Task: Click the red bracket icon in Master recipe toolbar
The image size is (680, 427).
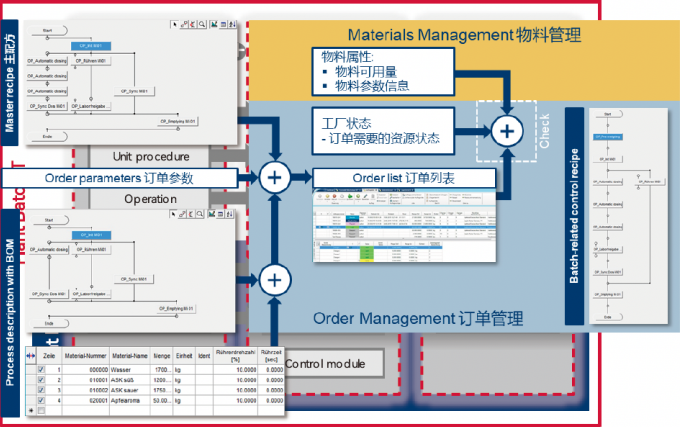Action: 193,25
